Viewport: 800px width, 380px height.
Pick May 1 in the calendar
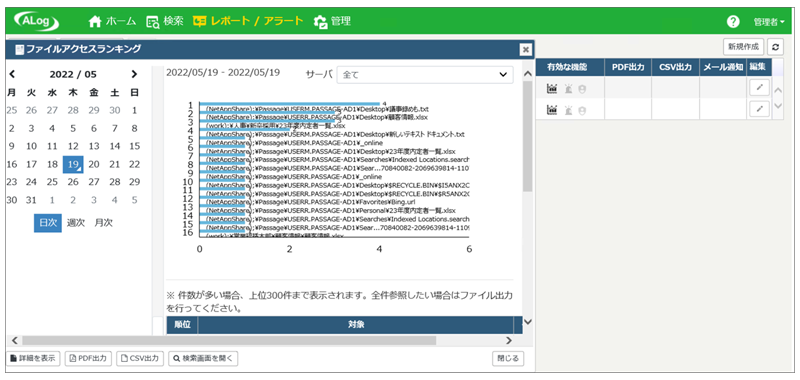[x=135, y=110]
